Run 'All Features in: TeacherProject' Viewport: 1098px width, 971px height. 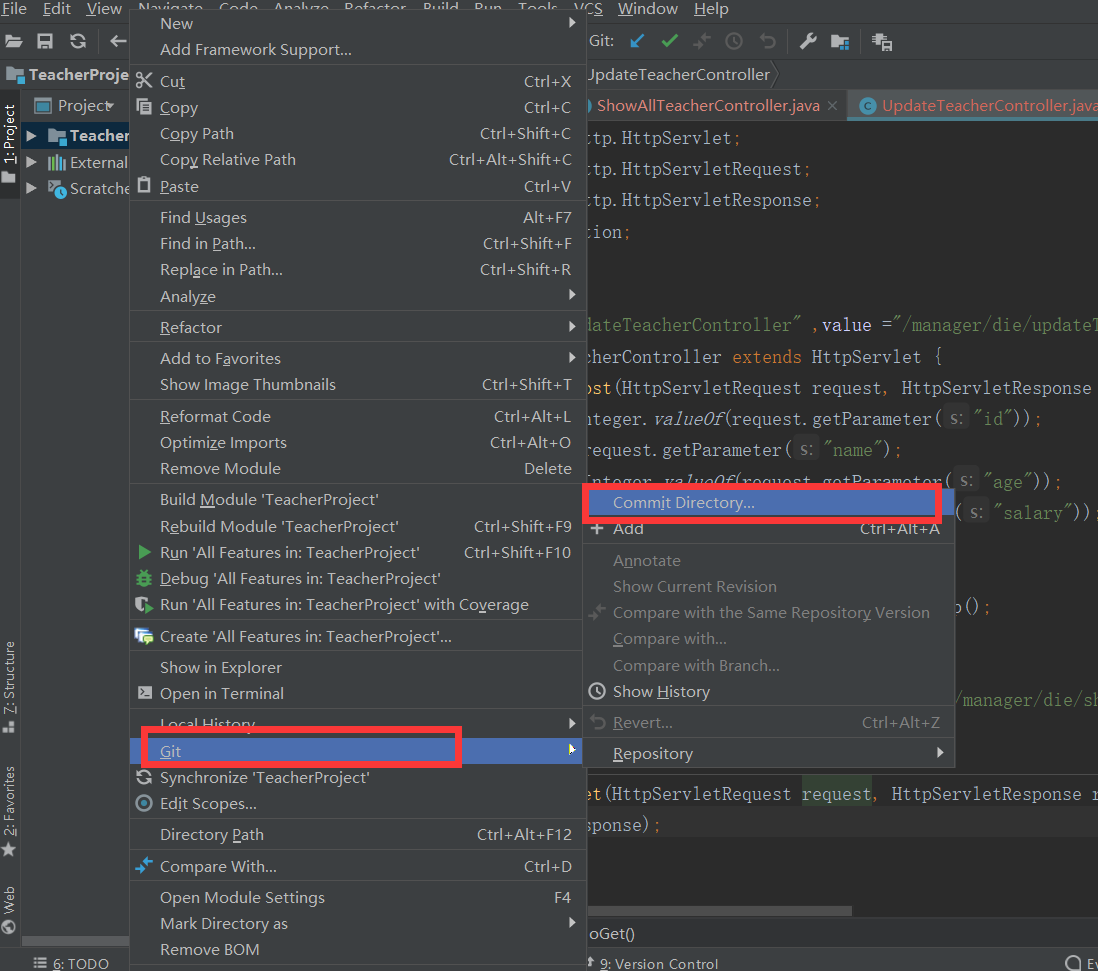click(357, 552)
